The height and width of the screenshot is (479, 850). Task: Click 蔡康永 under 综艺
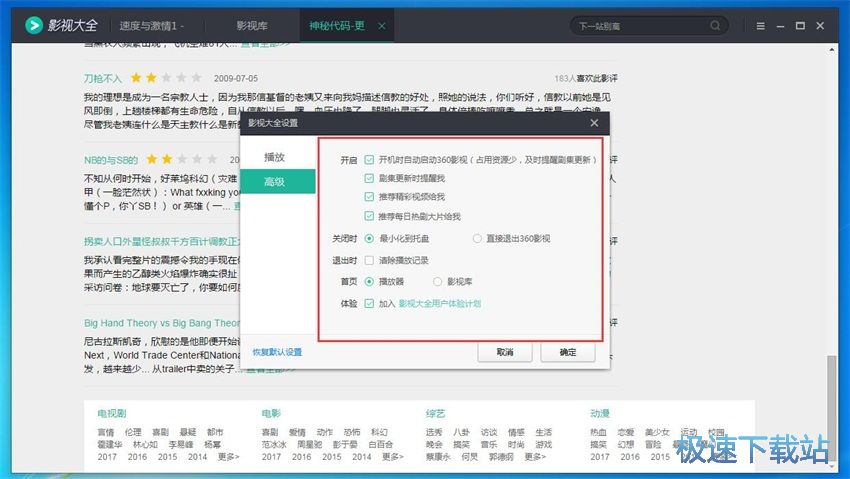coord(439,457)
